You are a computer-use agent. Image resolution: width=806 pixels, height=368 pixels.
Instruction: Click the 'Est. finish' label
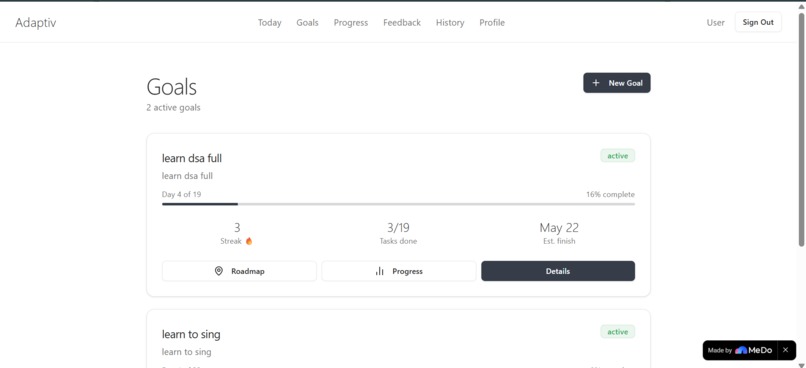tap(559, 241)
